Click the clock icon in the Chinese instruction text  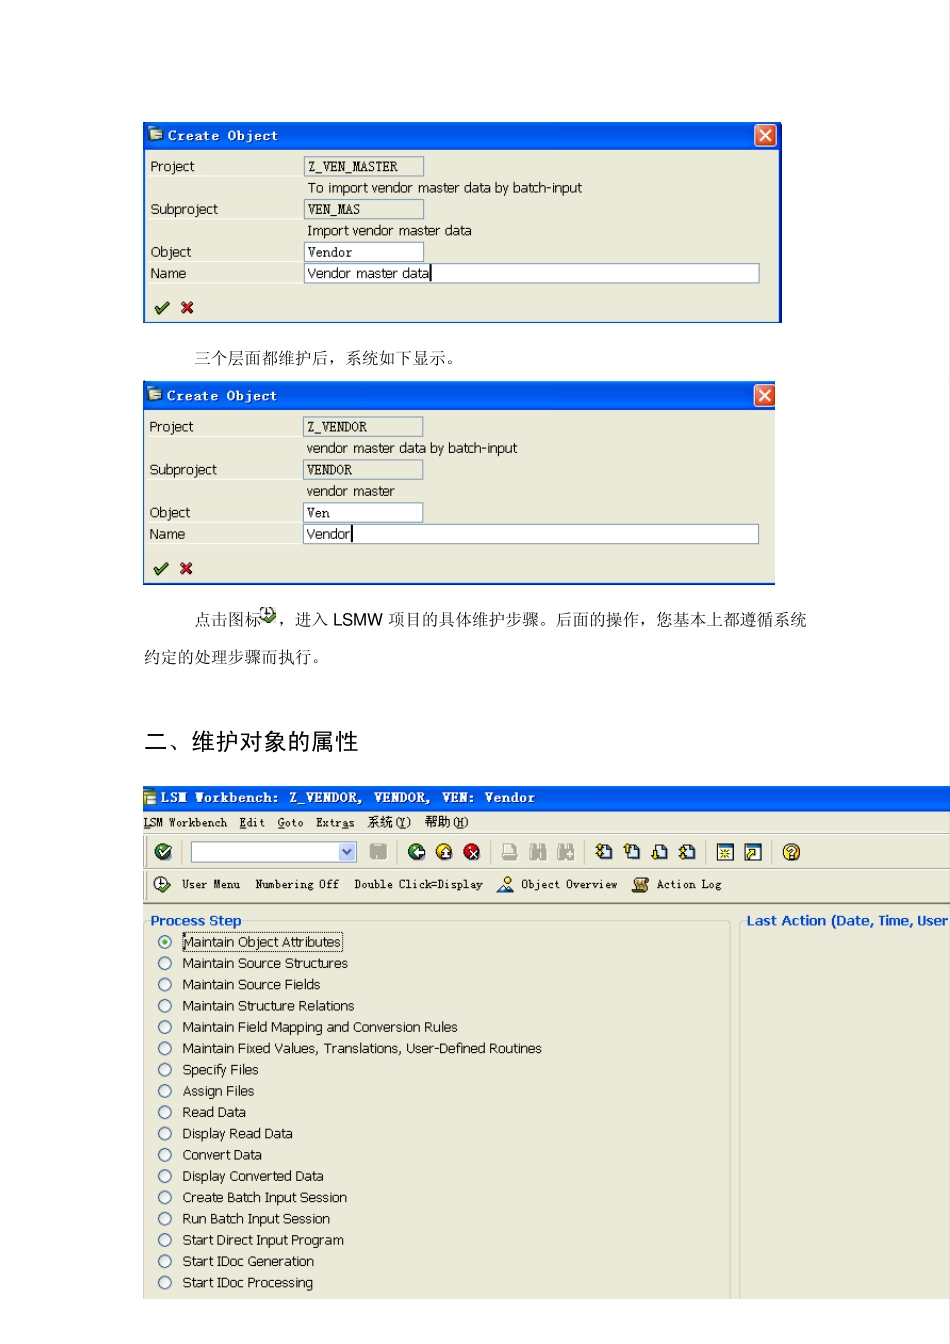268,614
